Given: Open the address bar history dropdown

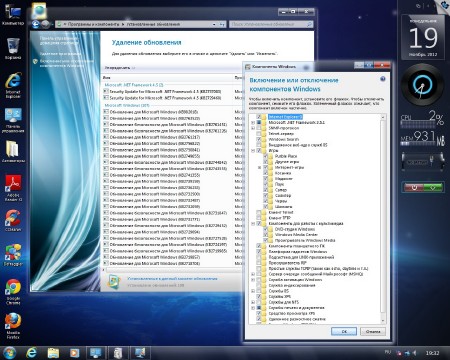Looking at the screenshot, I should (x=214, y=24).
